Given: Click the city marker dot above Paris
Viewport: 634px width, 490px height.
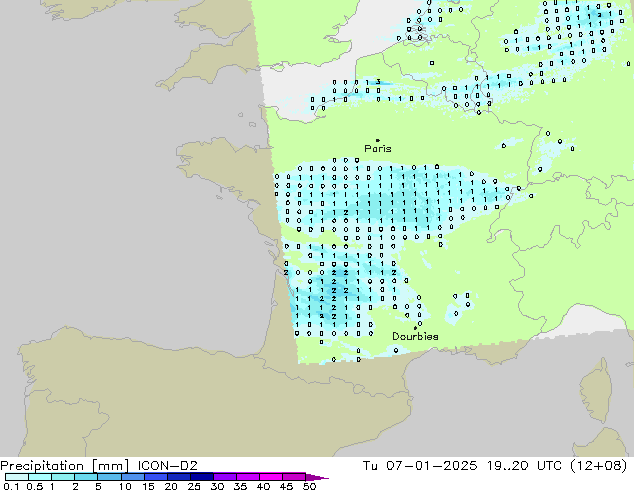Looking at the screenshot, I should point(378,140).
